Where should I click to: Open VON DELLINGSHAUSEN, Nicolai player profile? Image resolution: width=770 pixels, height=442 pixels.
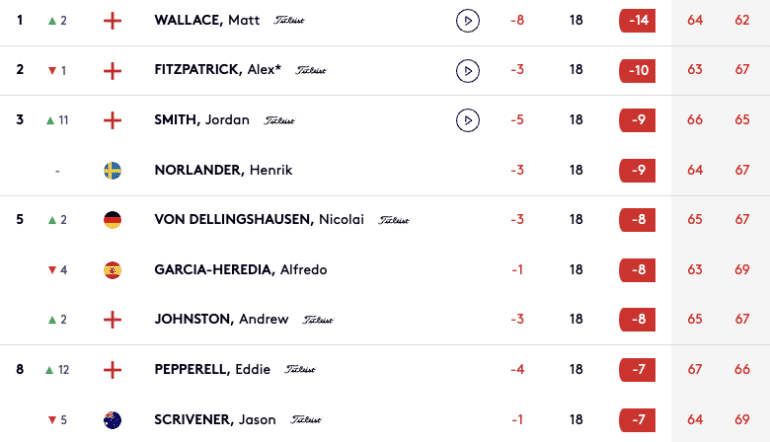[259, 219]
